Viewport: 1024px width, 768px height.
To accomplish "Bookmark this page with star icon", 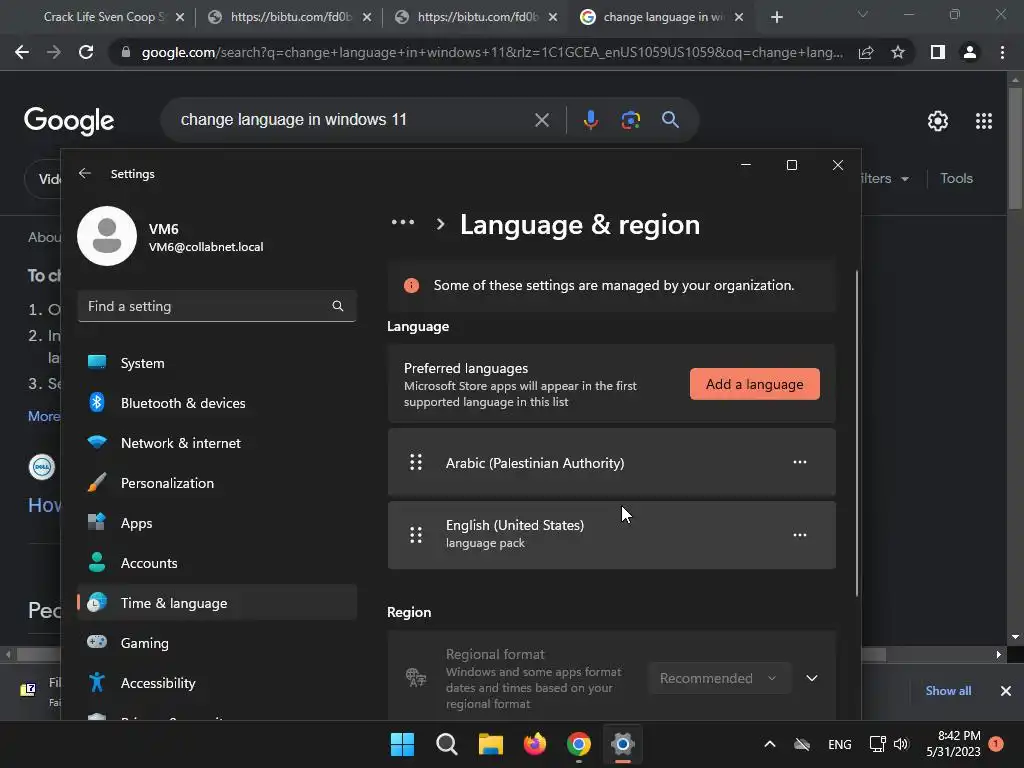I will point(898,52).
